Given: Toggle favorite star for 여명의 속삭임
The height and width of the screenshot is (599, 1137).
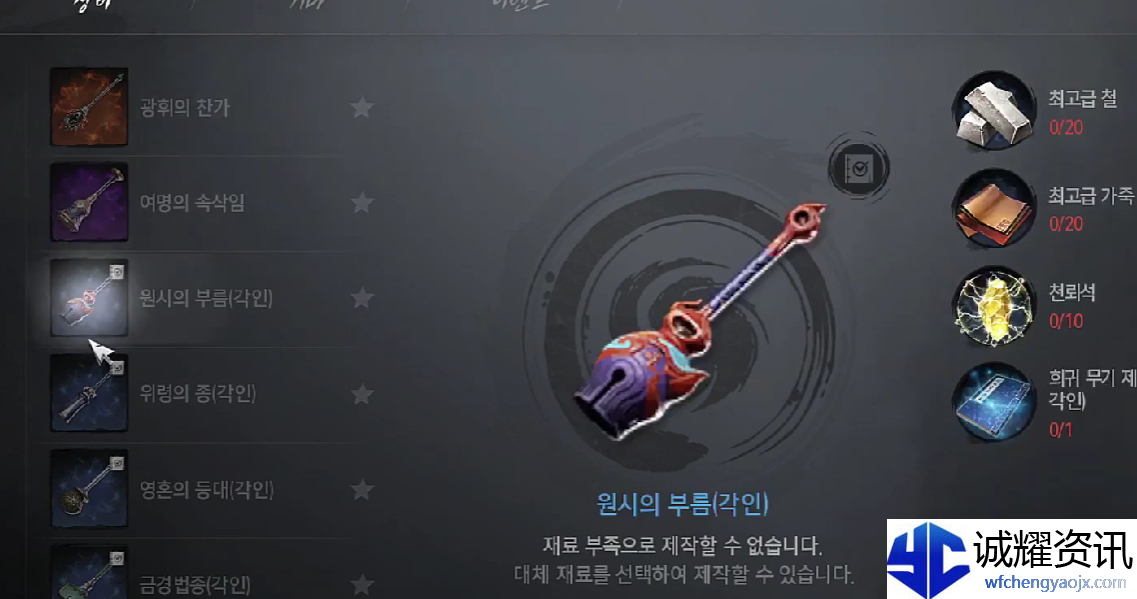Looking at the screenshot, I should click(362, 202).
